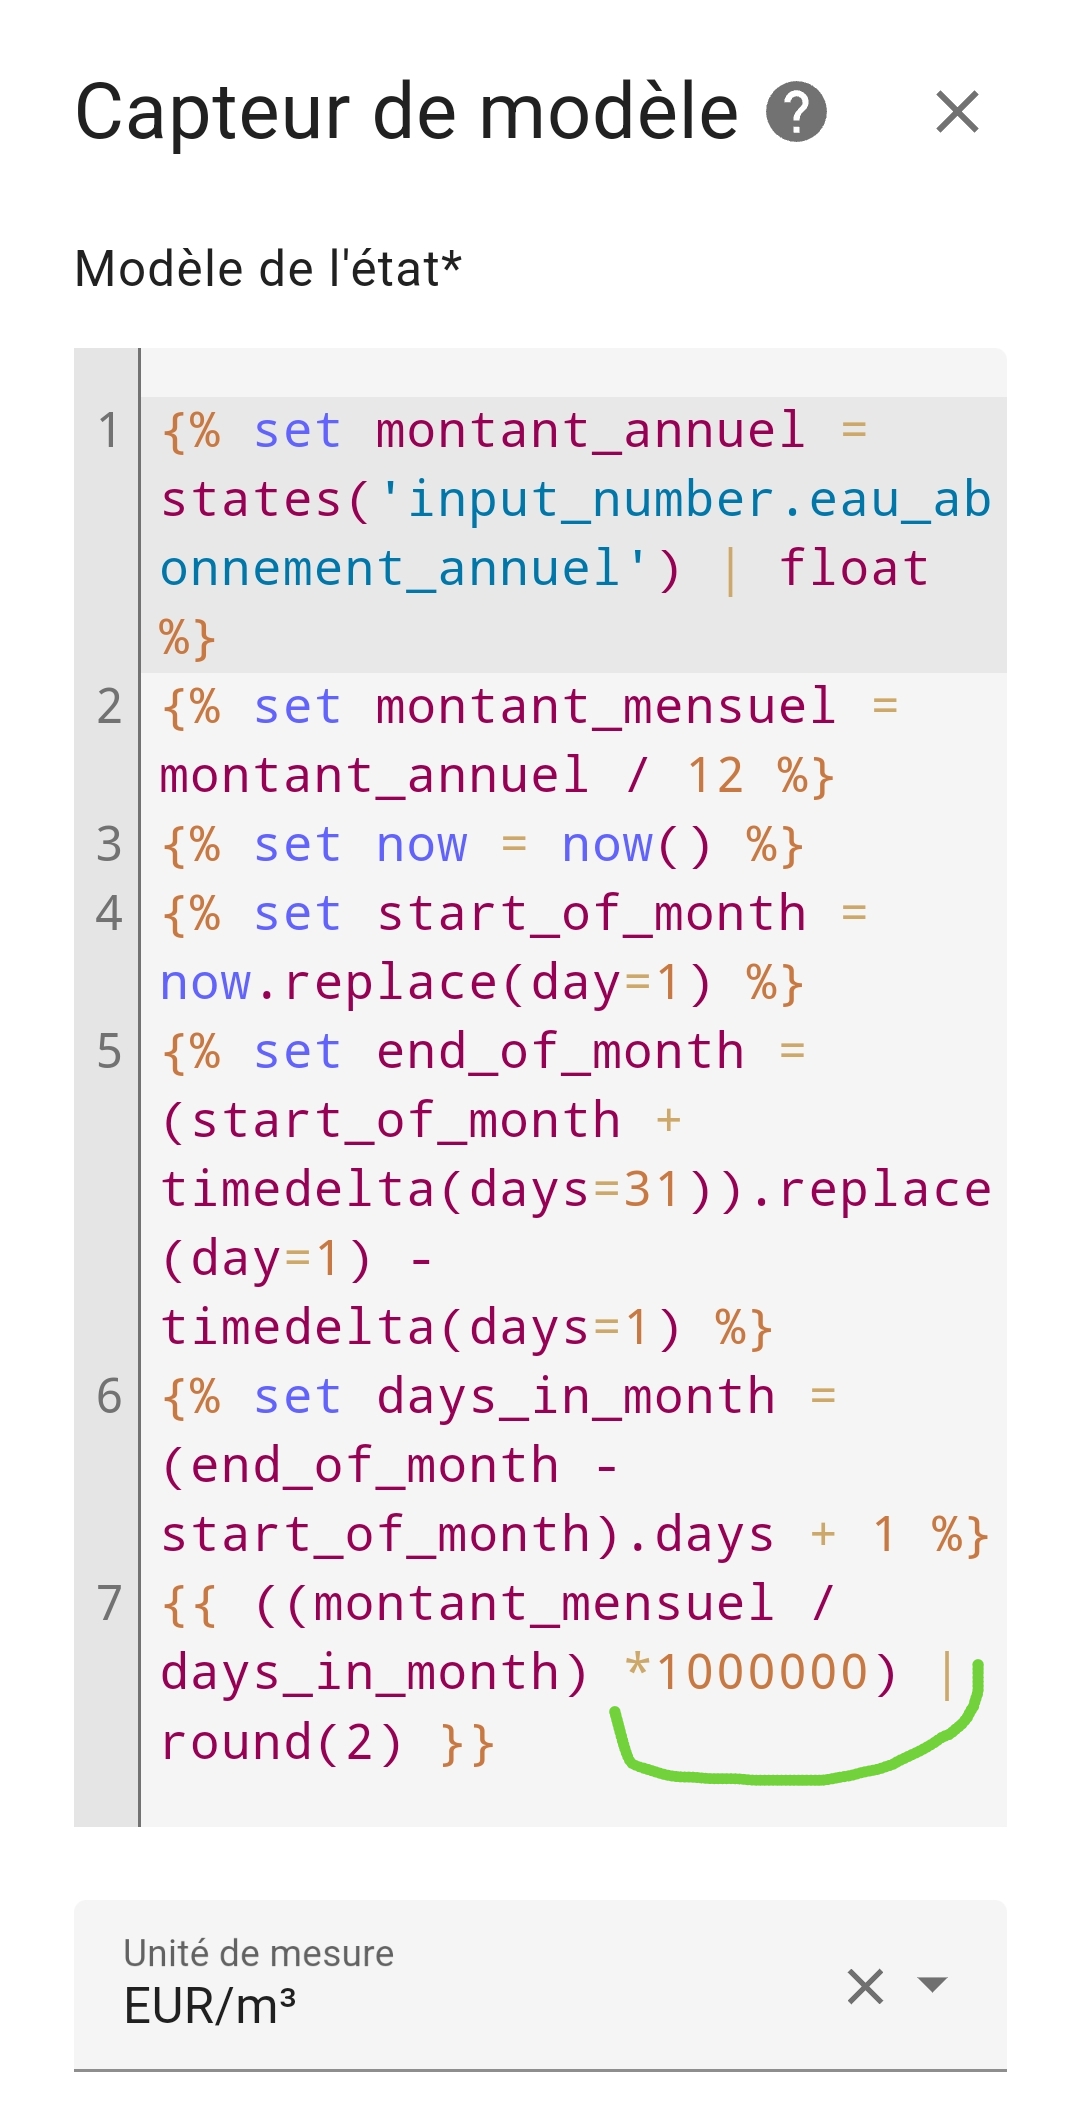The width and height of the screenshot is (1080, 2125).
Task: Select line number 4 in code gutter
Action: pyautogui.click(x=109, y=914)
